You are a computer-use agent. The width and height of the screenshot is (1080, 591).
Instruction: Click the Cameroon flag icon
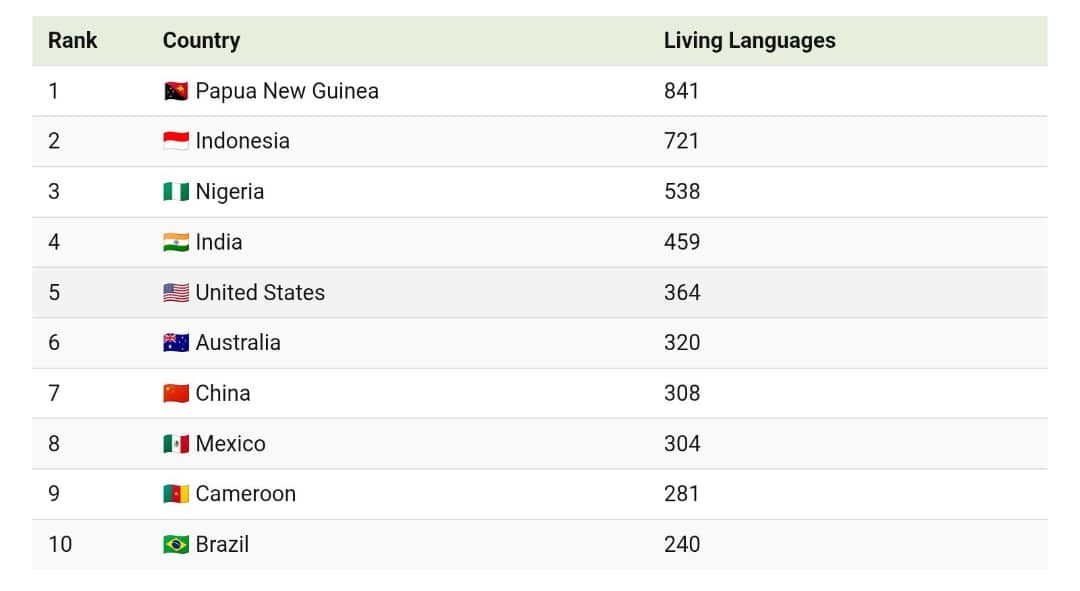176,494
